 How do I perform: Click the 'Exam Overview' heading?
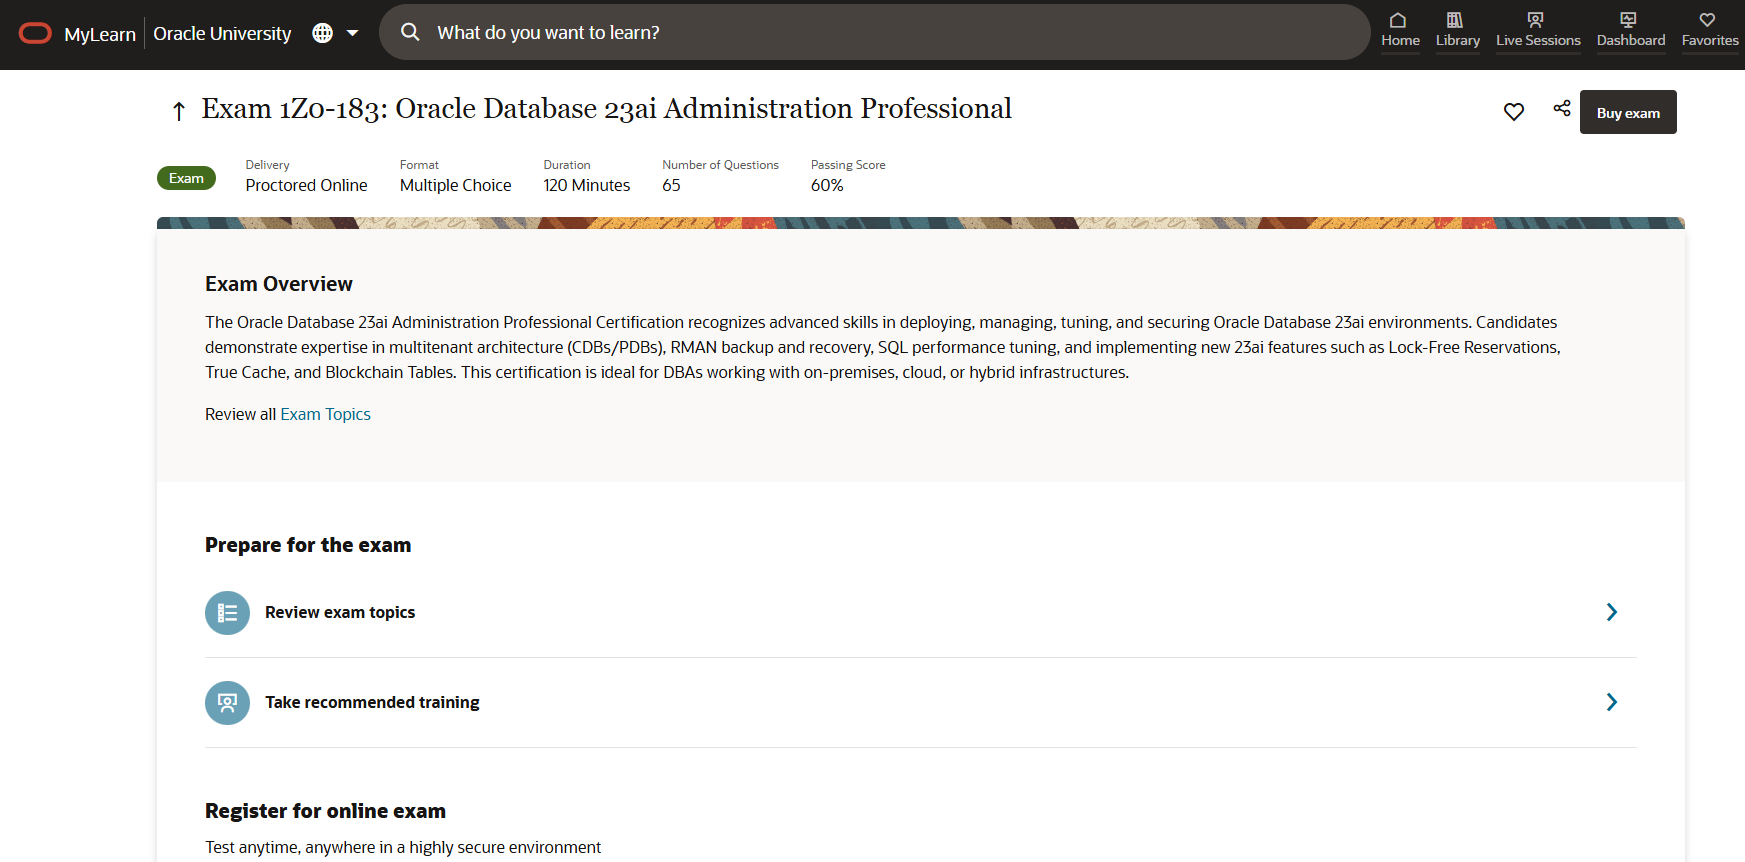click(x=279, y=284)
